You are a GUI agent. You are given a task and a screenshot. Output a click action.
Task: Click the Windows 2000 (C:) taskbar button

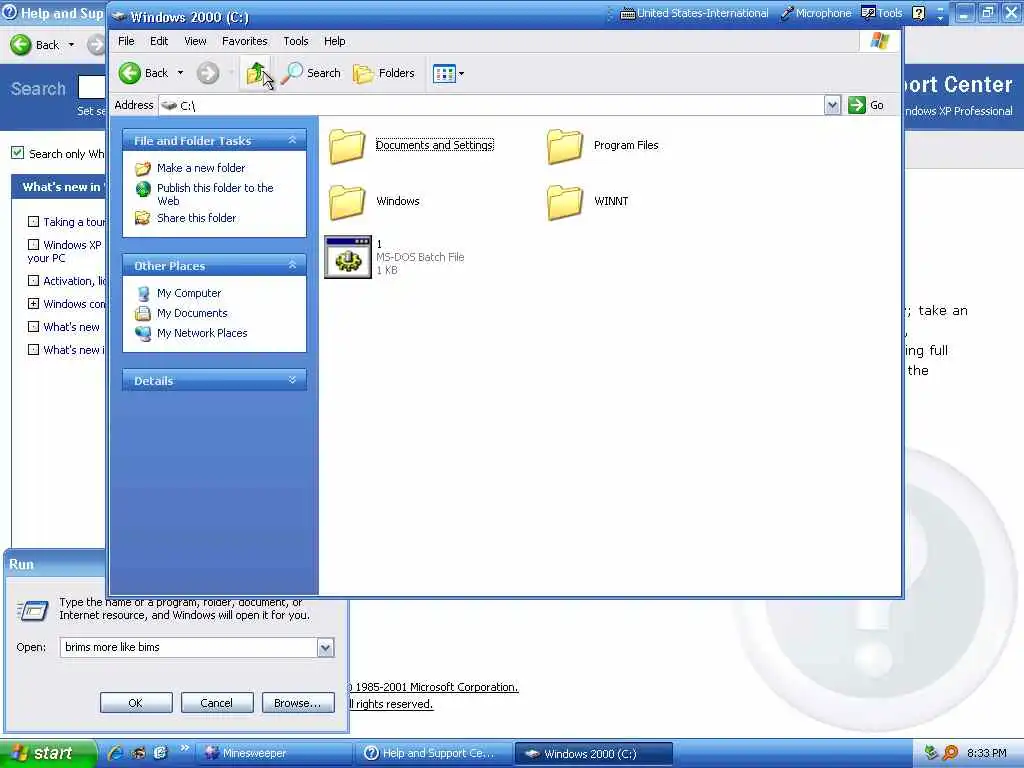pyautogui.click(x=594, y=753)
